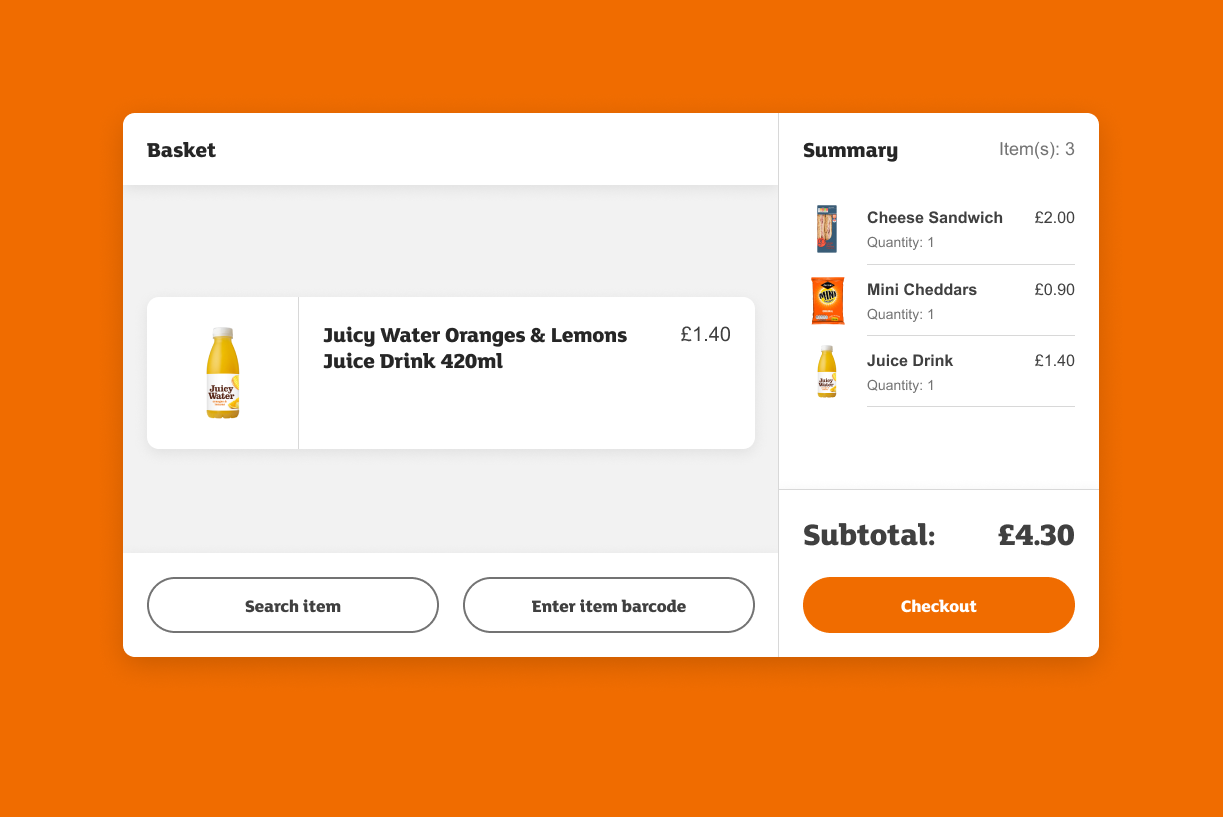Click the £1.40 price in basket card
Image resolution: width=1223 pixels, height=817 pixels.
tap(706, 335)
